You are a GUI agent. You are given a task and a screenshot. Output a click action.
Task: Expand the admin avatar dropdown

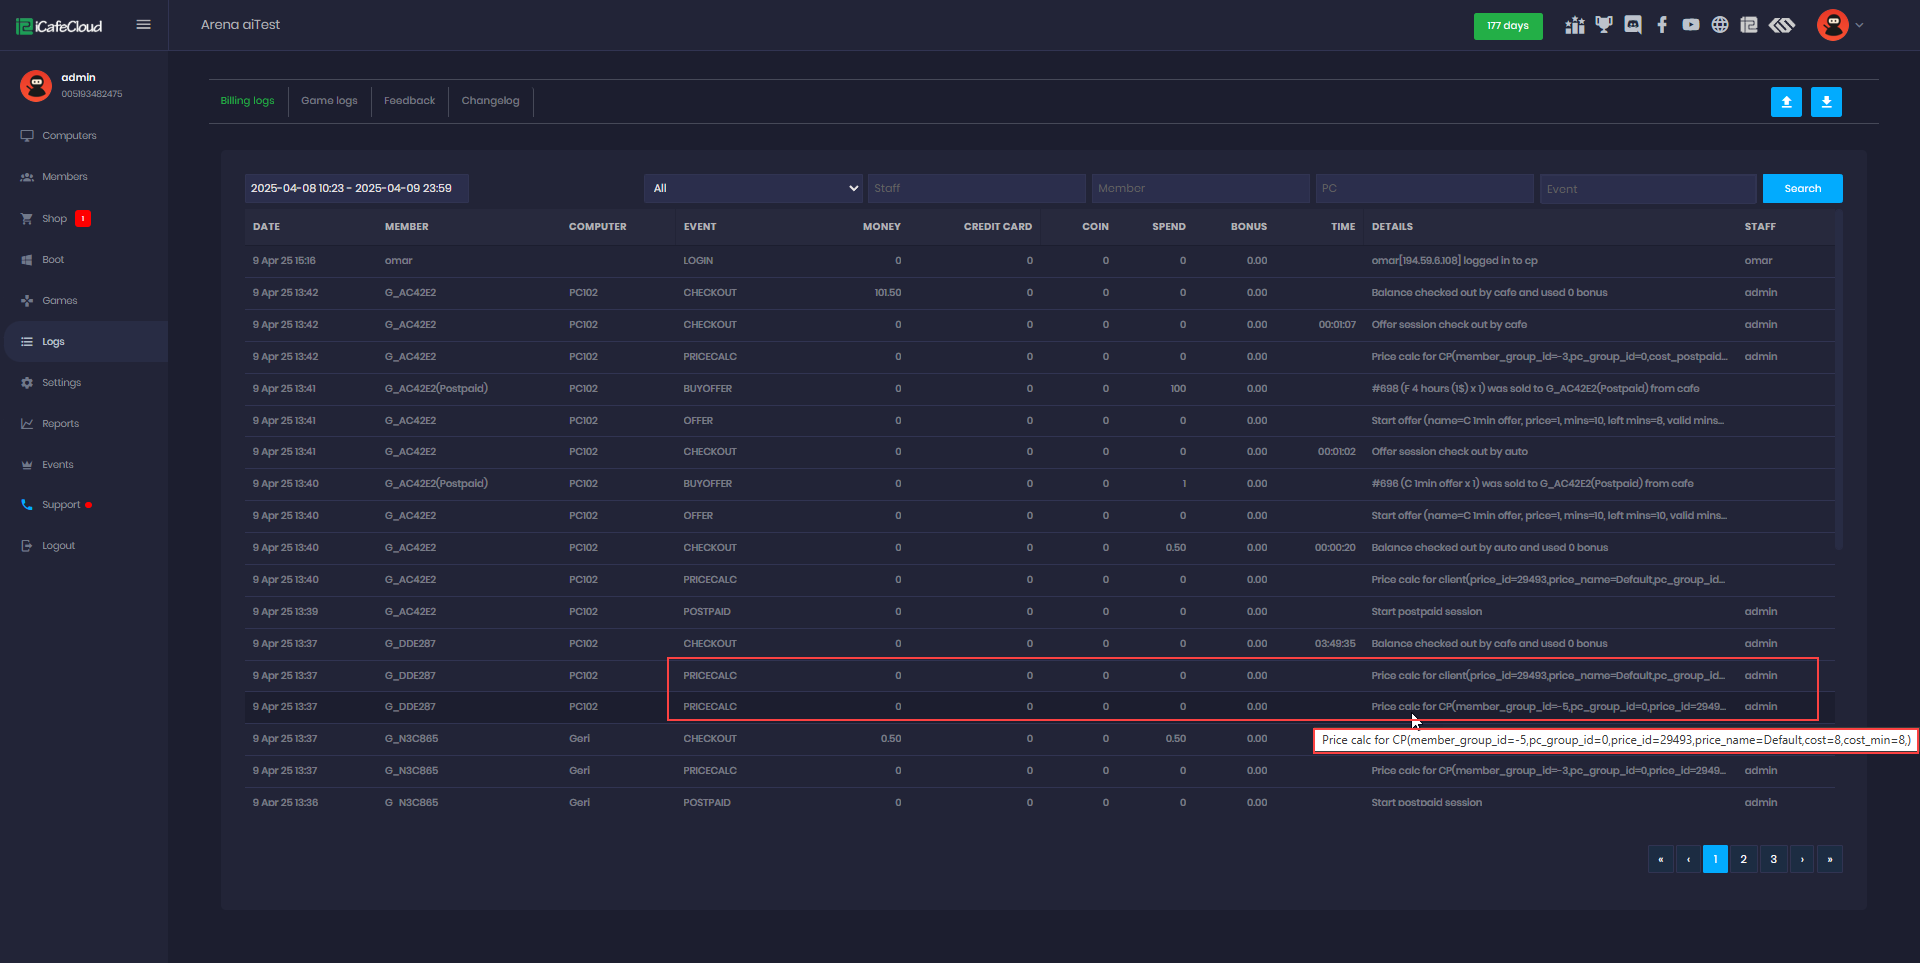[1839, 25]
